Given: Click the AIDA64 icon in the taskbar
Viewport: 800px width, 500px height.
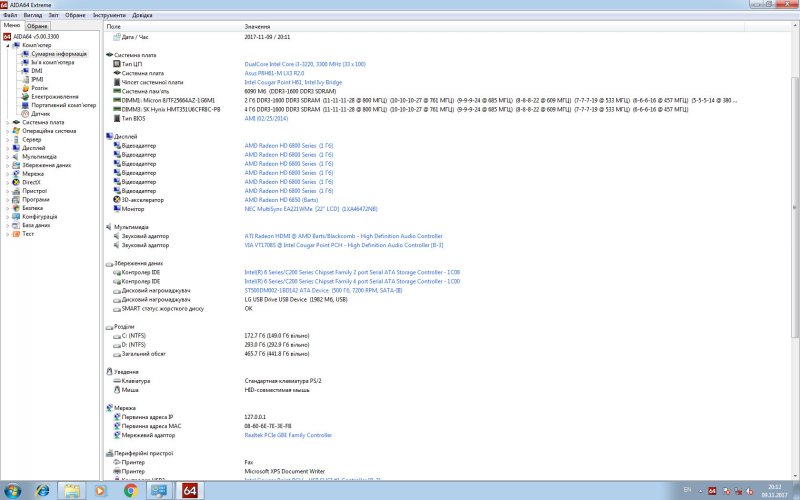Looking at the screenshot, I should point(187,490).
